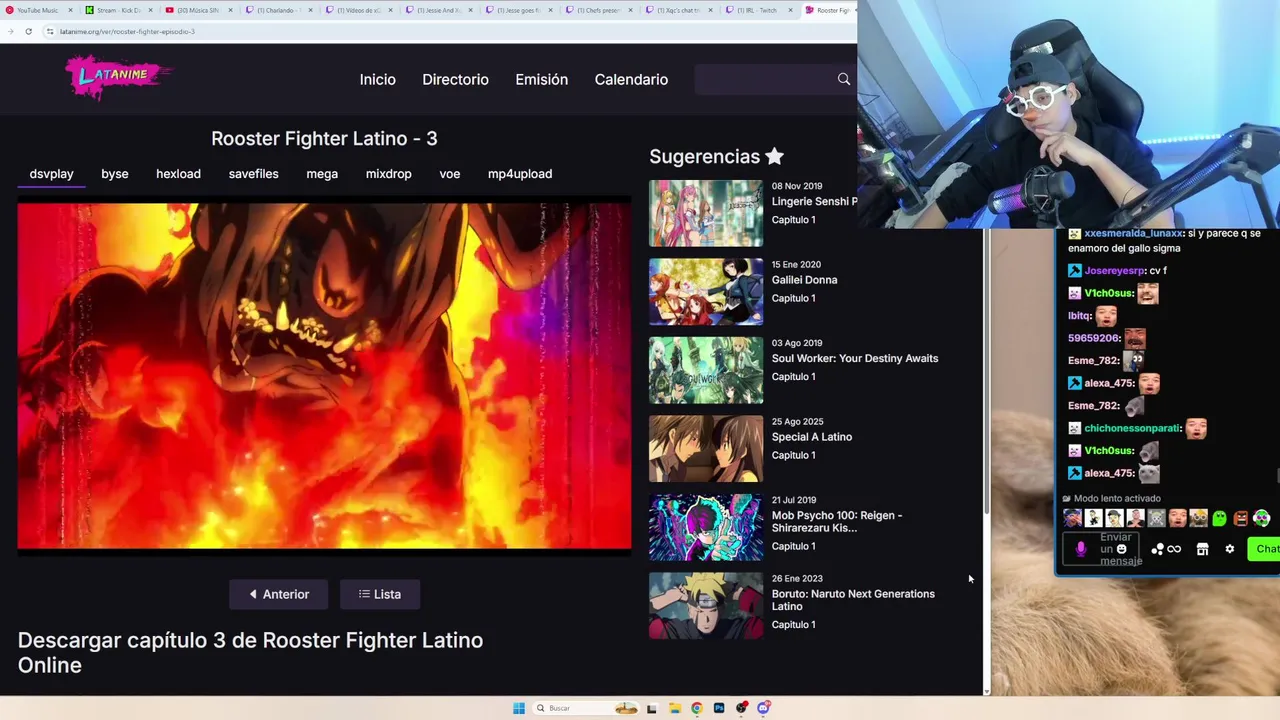Click the latanime.org address bar
This screenshot has height=720, width=1280.
click(x=450, y=31)
